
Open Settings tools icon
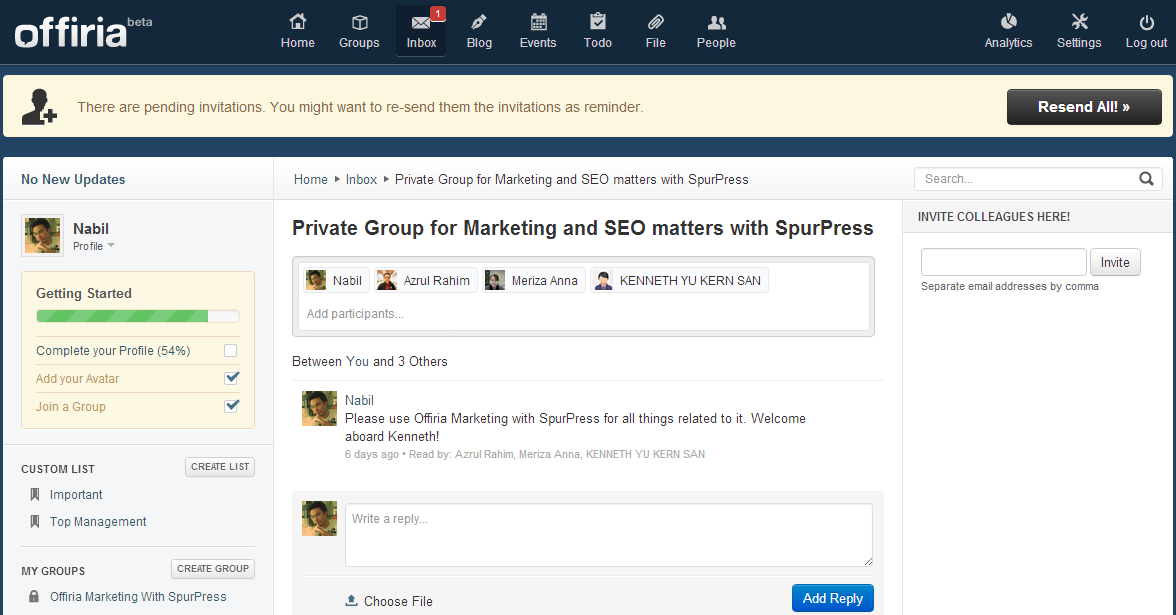pyautogui.click(x=1079, y=21)
